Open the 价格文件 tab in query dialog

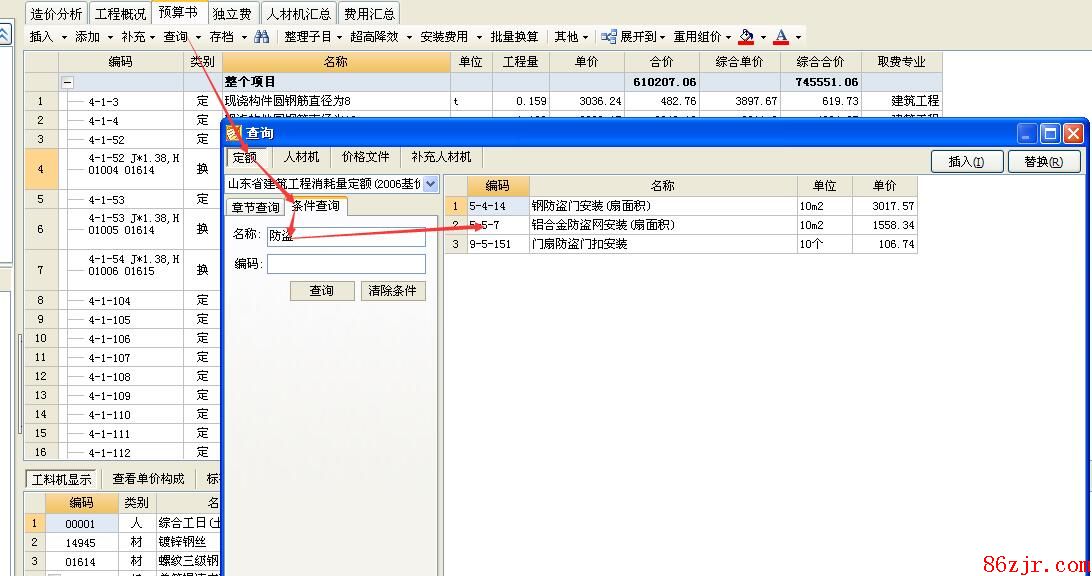[365, 157]
